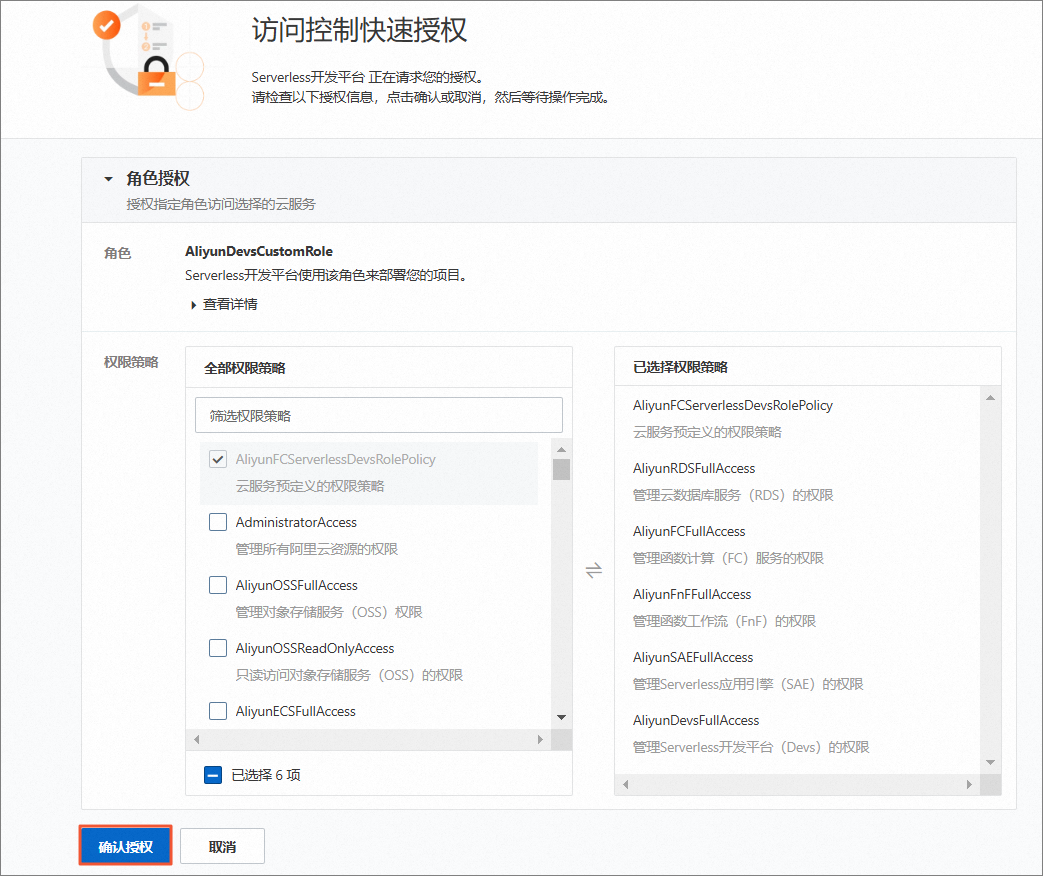Image resolution: width=1043 pixels, height=876 pixels.
Task: Collapse the 角色授权 section arrow
Action: tap(108, 179)
